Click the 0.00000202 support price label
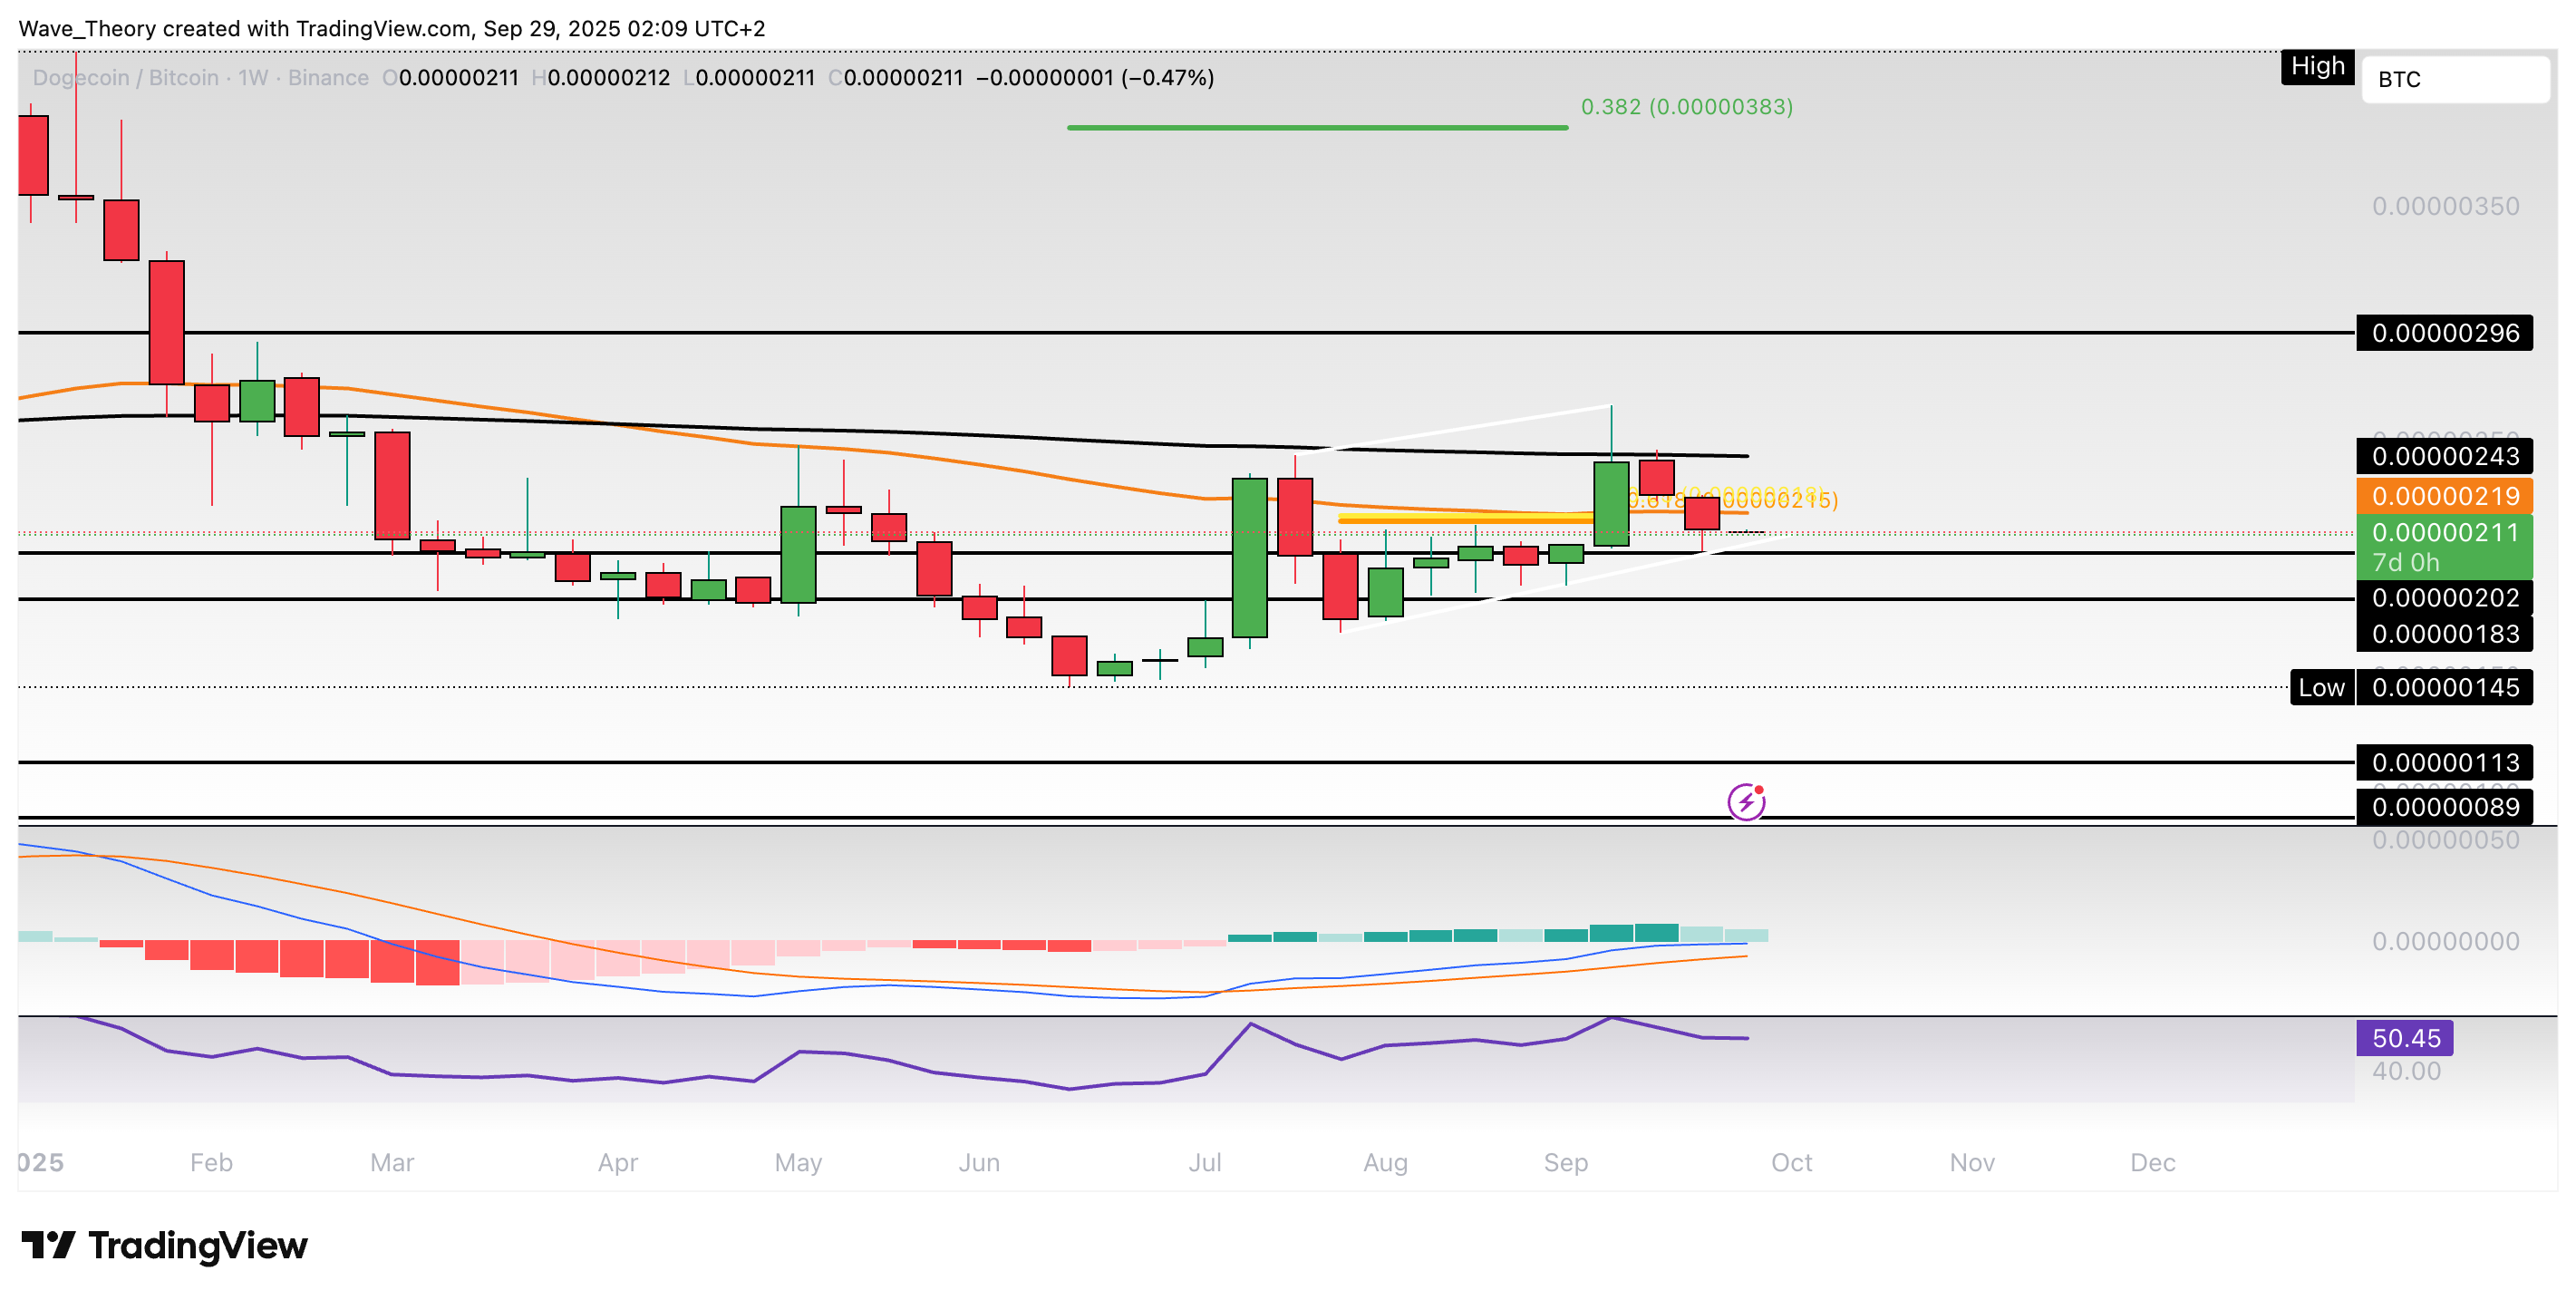The height and width of the screenshot is (1300, 2576). pyautogui.click(x=2444, y=598)
